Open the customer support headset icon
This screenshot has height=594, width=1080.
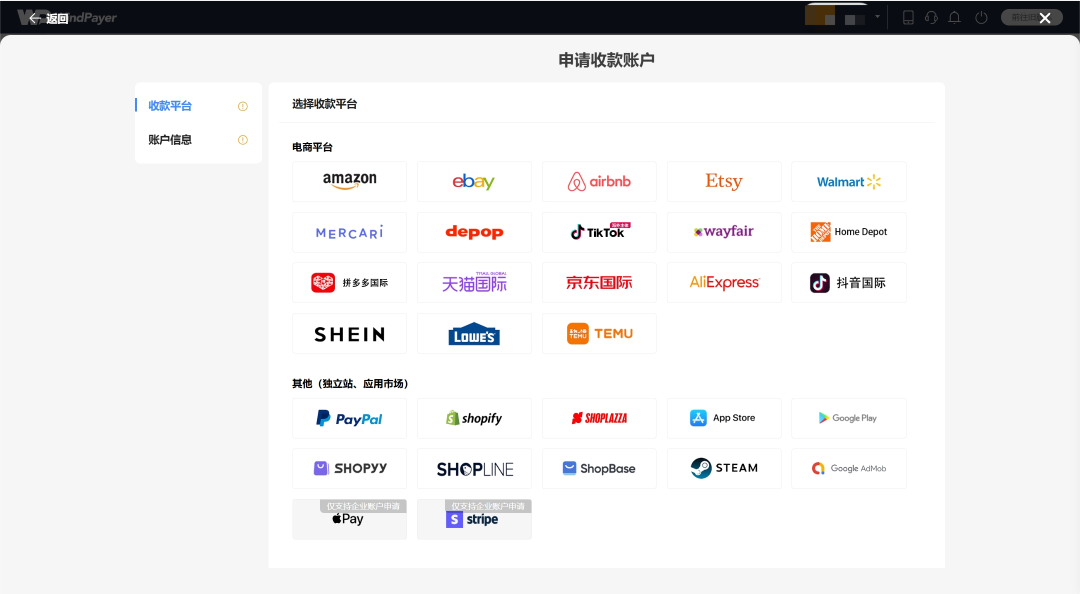(931, 17)
